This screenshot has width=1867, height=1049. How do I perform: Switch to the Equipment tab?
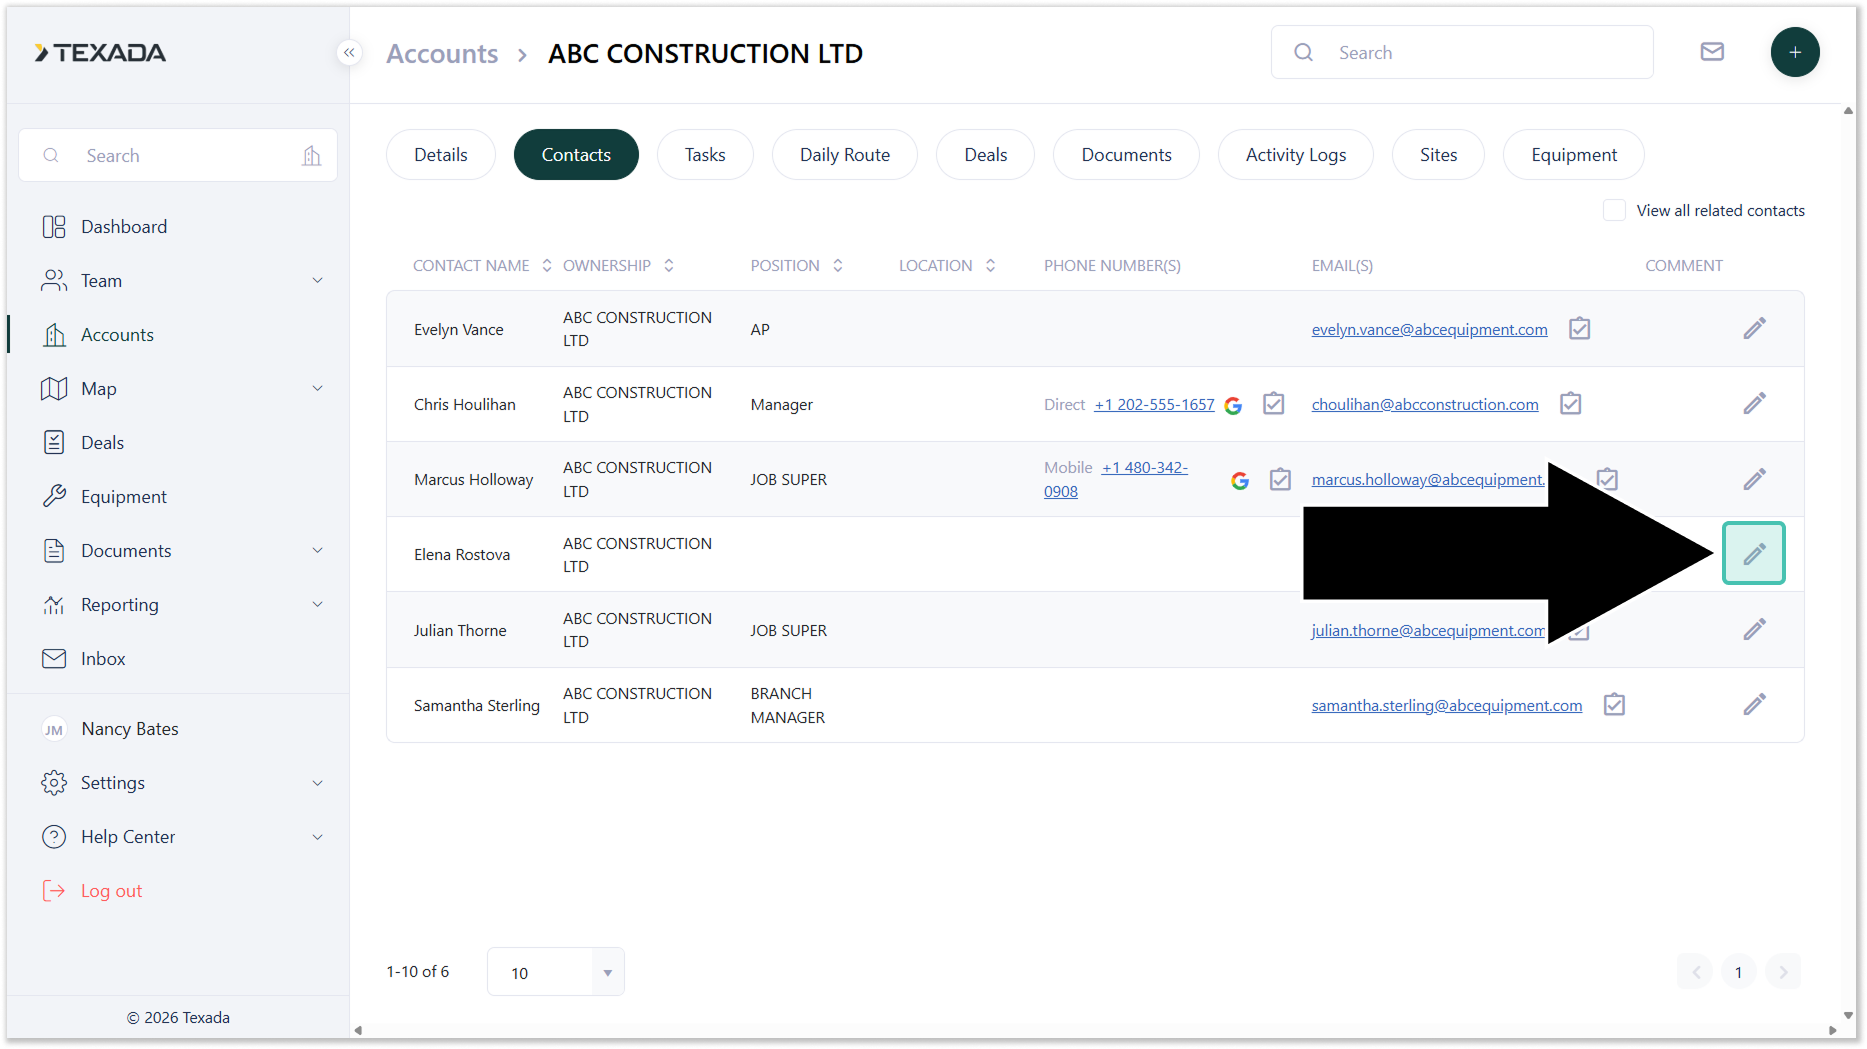[x=1574, y=155]
